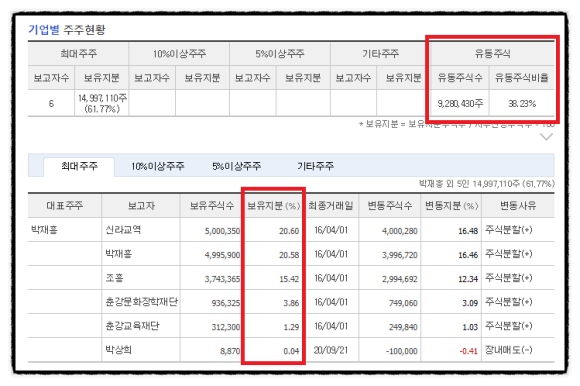This screenshot has width=580, height=386.
Task: Click the 4,995,900 shares value
Action: pyautogui.click(x=222, y=255)
